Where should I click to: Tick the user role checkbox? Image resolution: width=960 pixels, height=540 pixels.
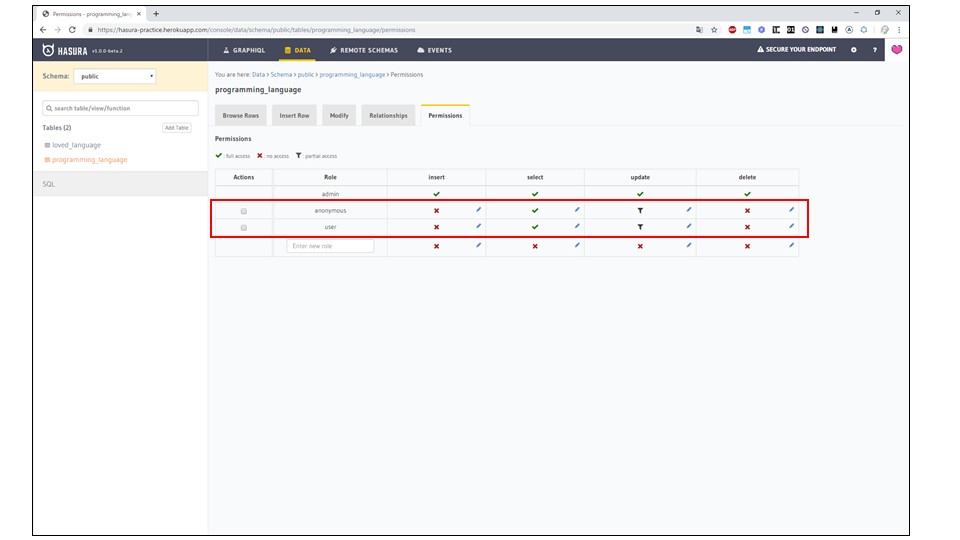[x=244, y=227]
